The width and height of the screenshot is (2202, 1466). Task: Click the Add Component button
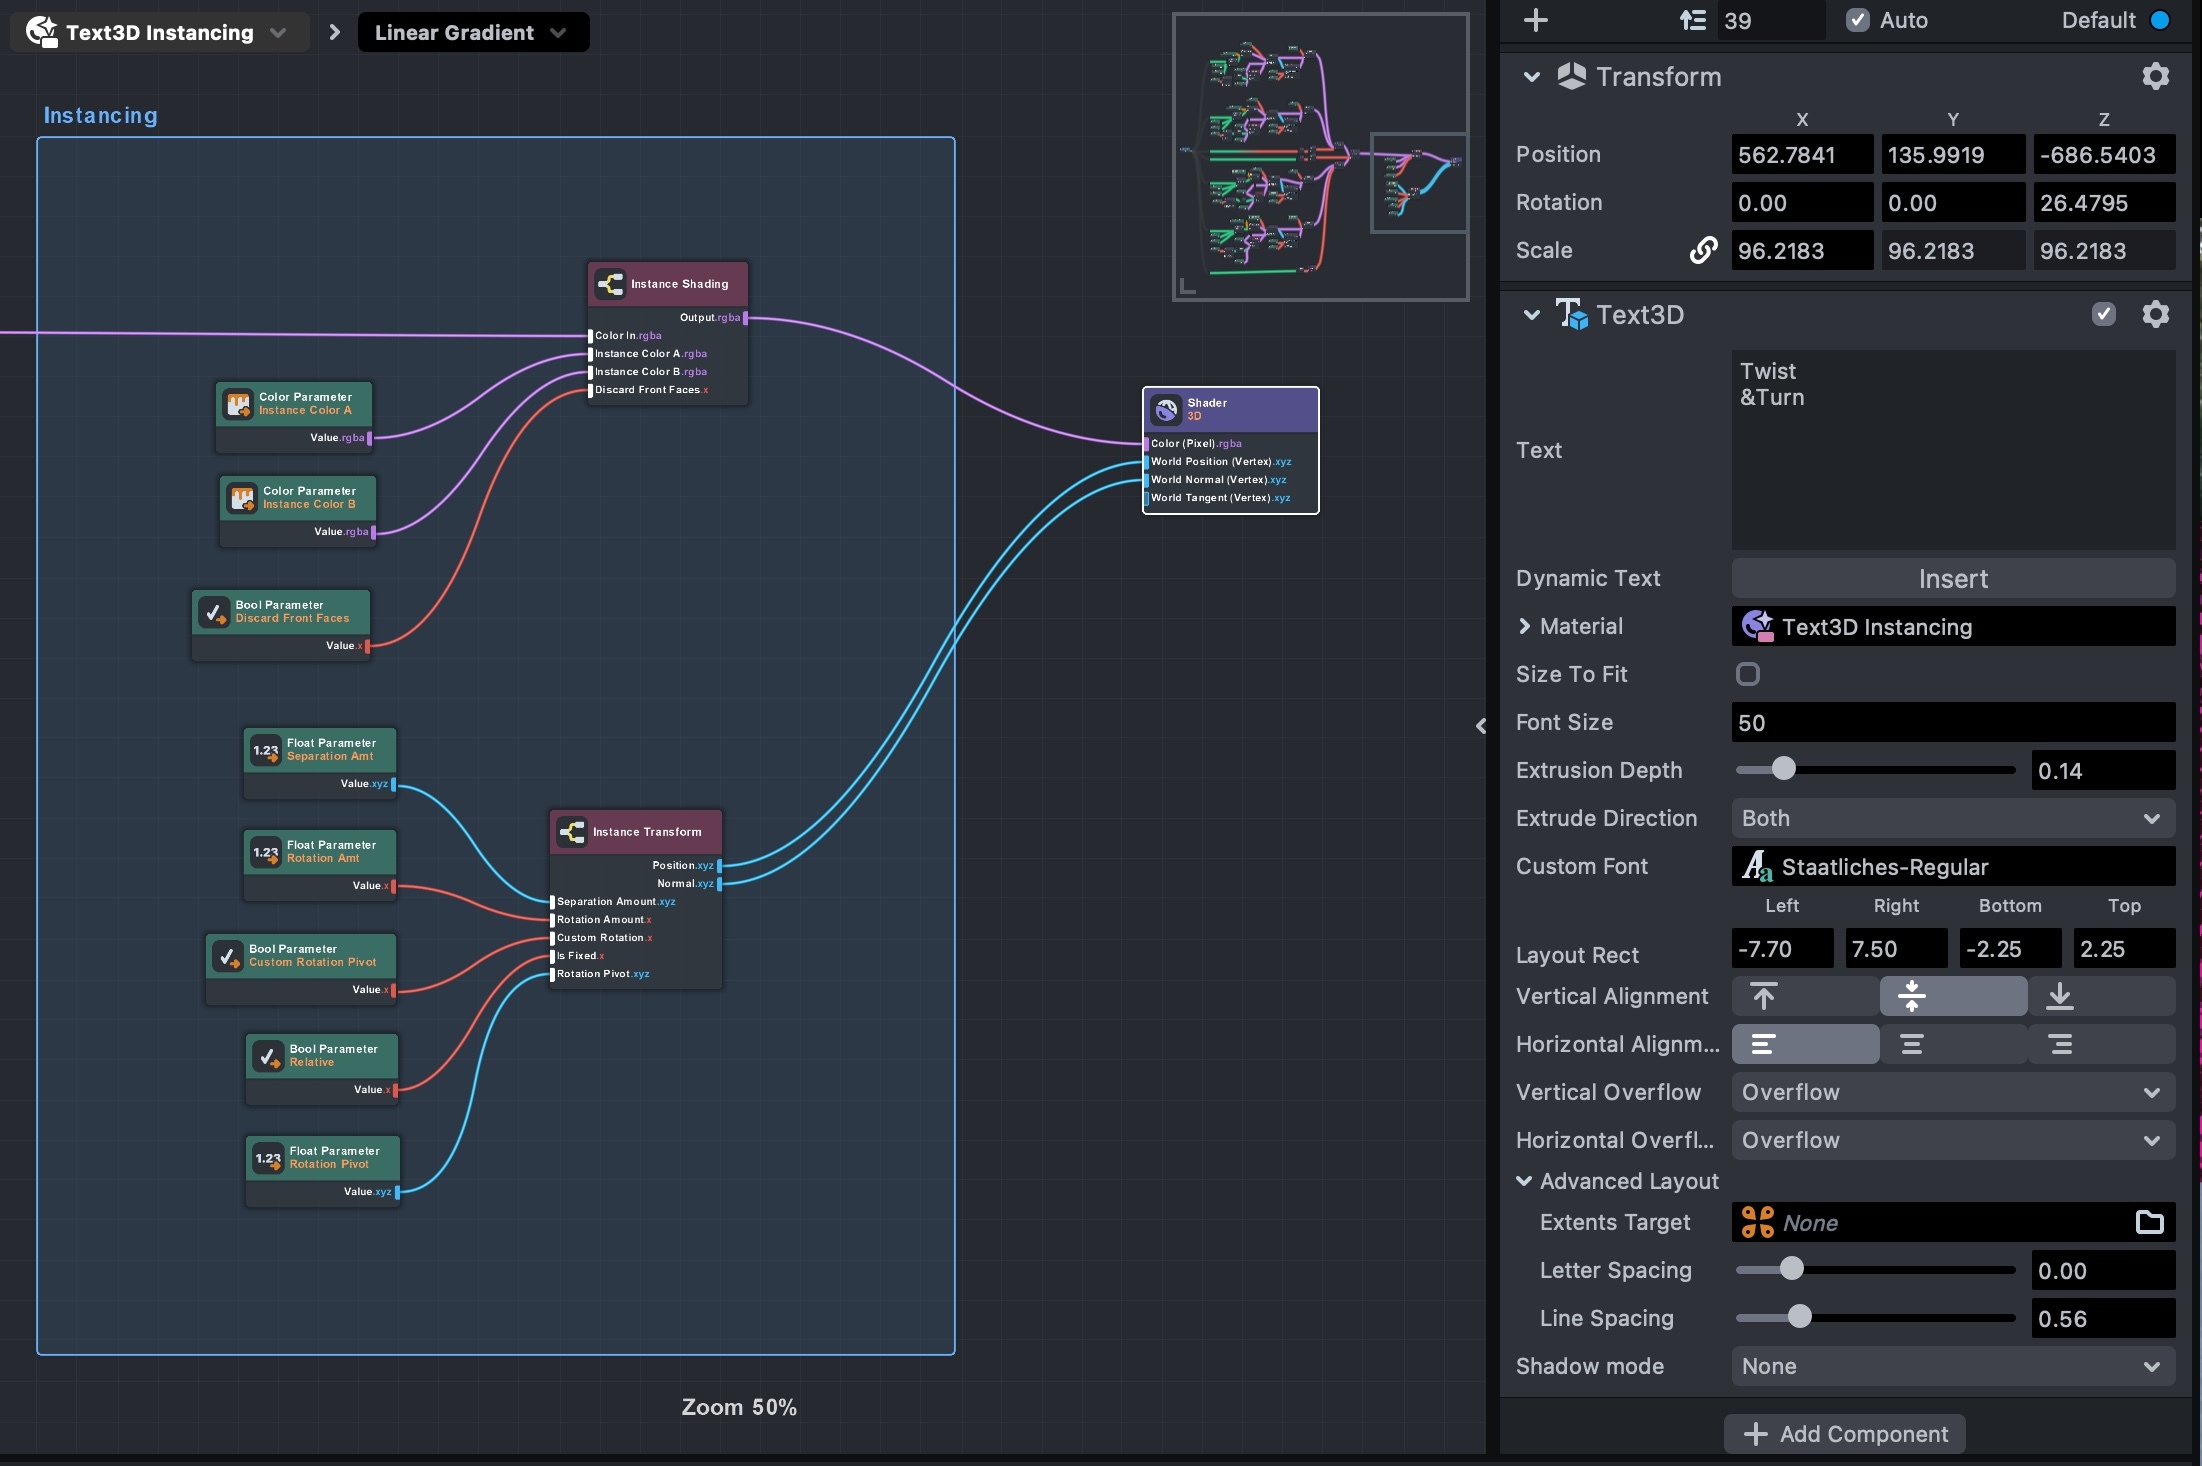coord(1844,1434)
